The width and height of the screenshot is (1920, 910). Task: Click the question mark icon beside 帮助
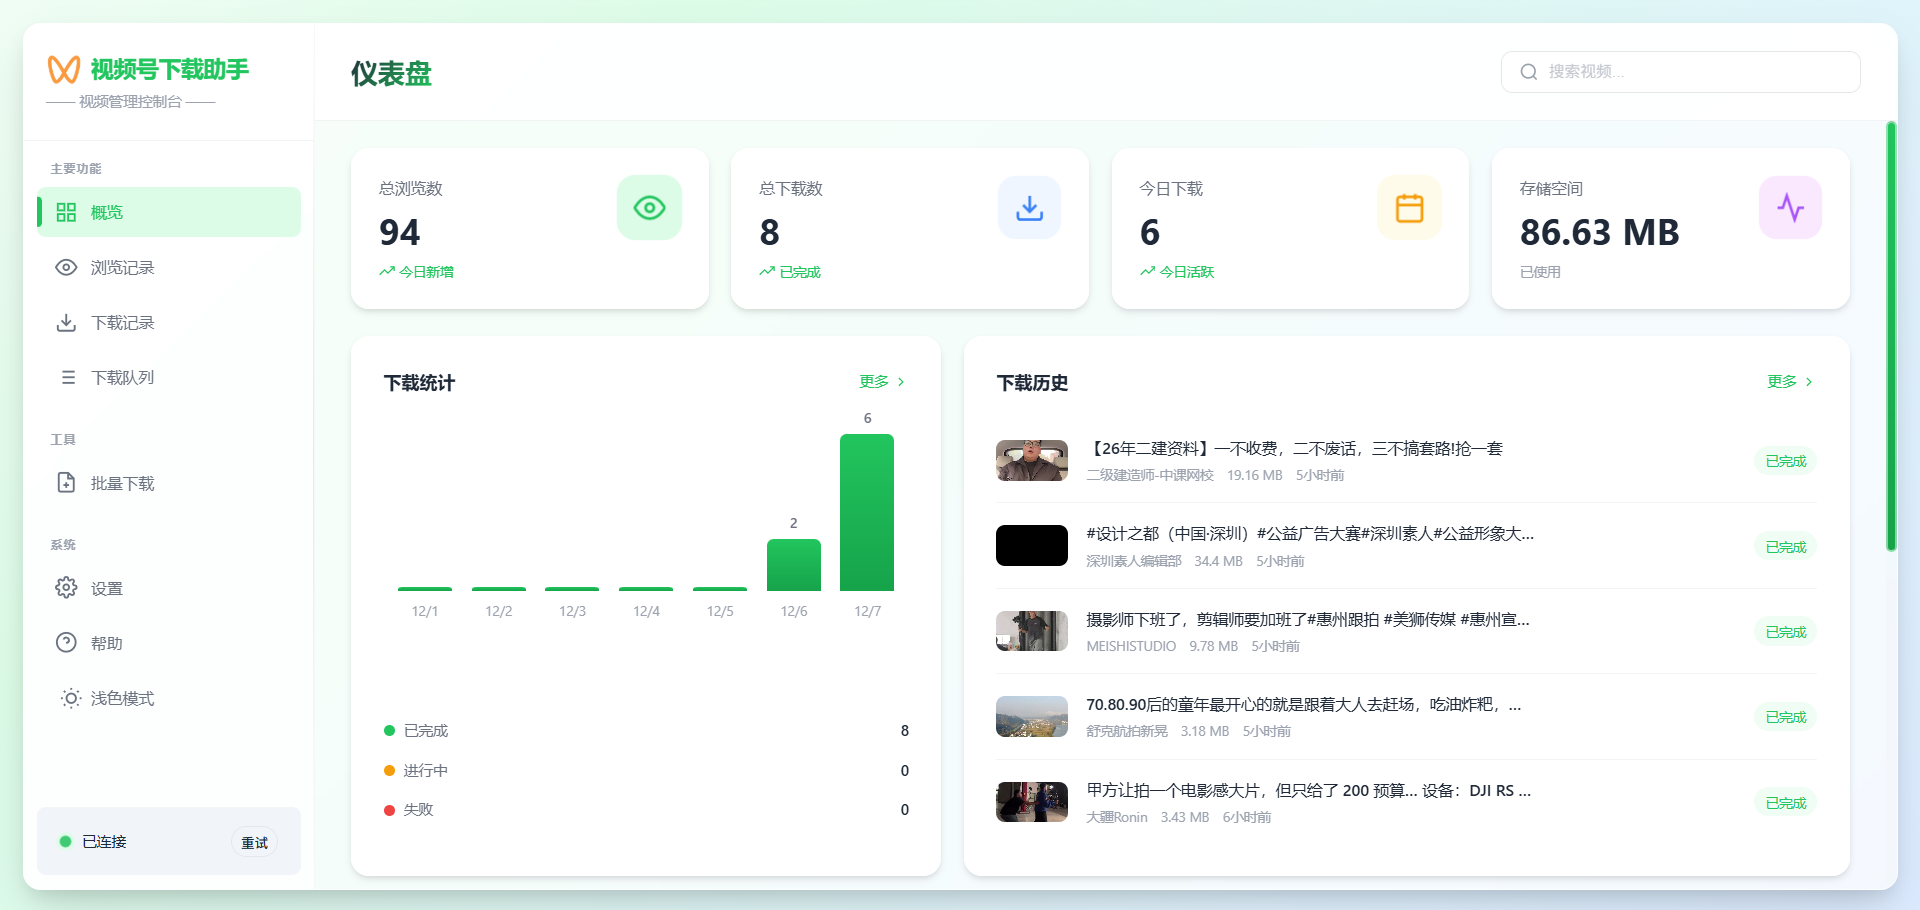tap(66, 642)
